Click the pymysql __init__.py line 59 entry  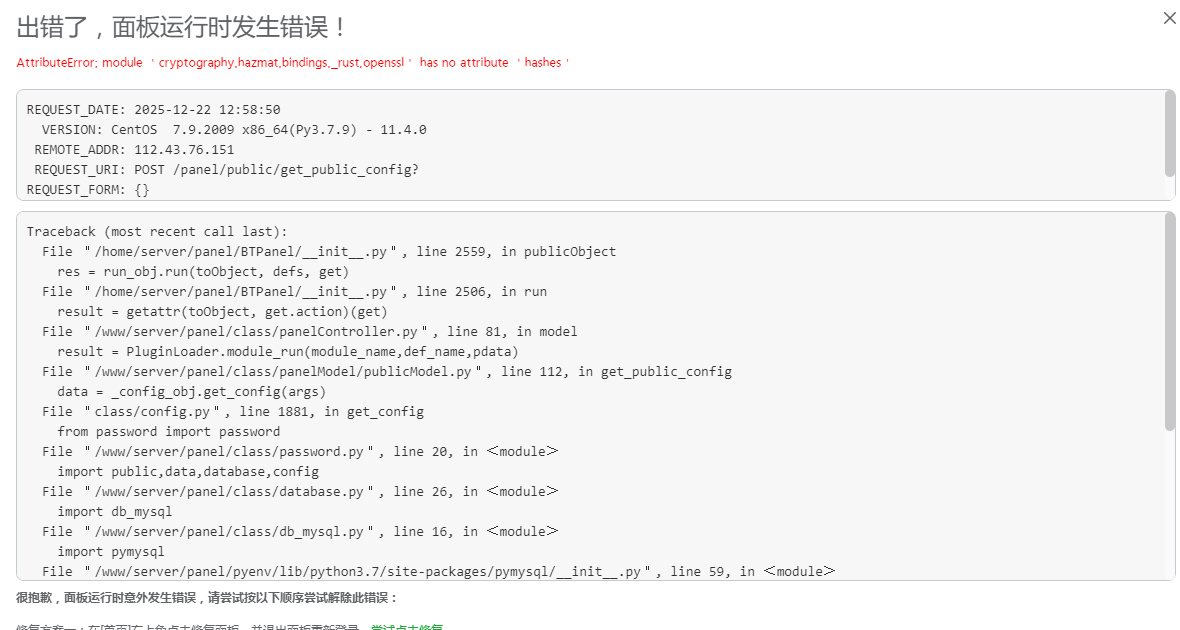(438, 571)
